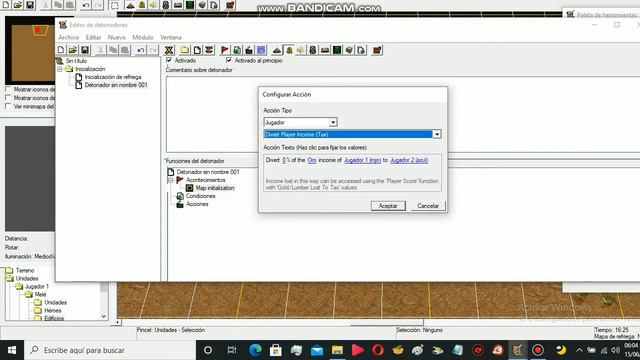This screenshot has height=360, width=640.
Task: Open the Módulo menu
Action: point(143,37)
